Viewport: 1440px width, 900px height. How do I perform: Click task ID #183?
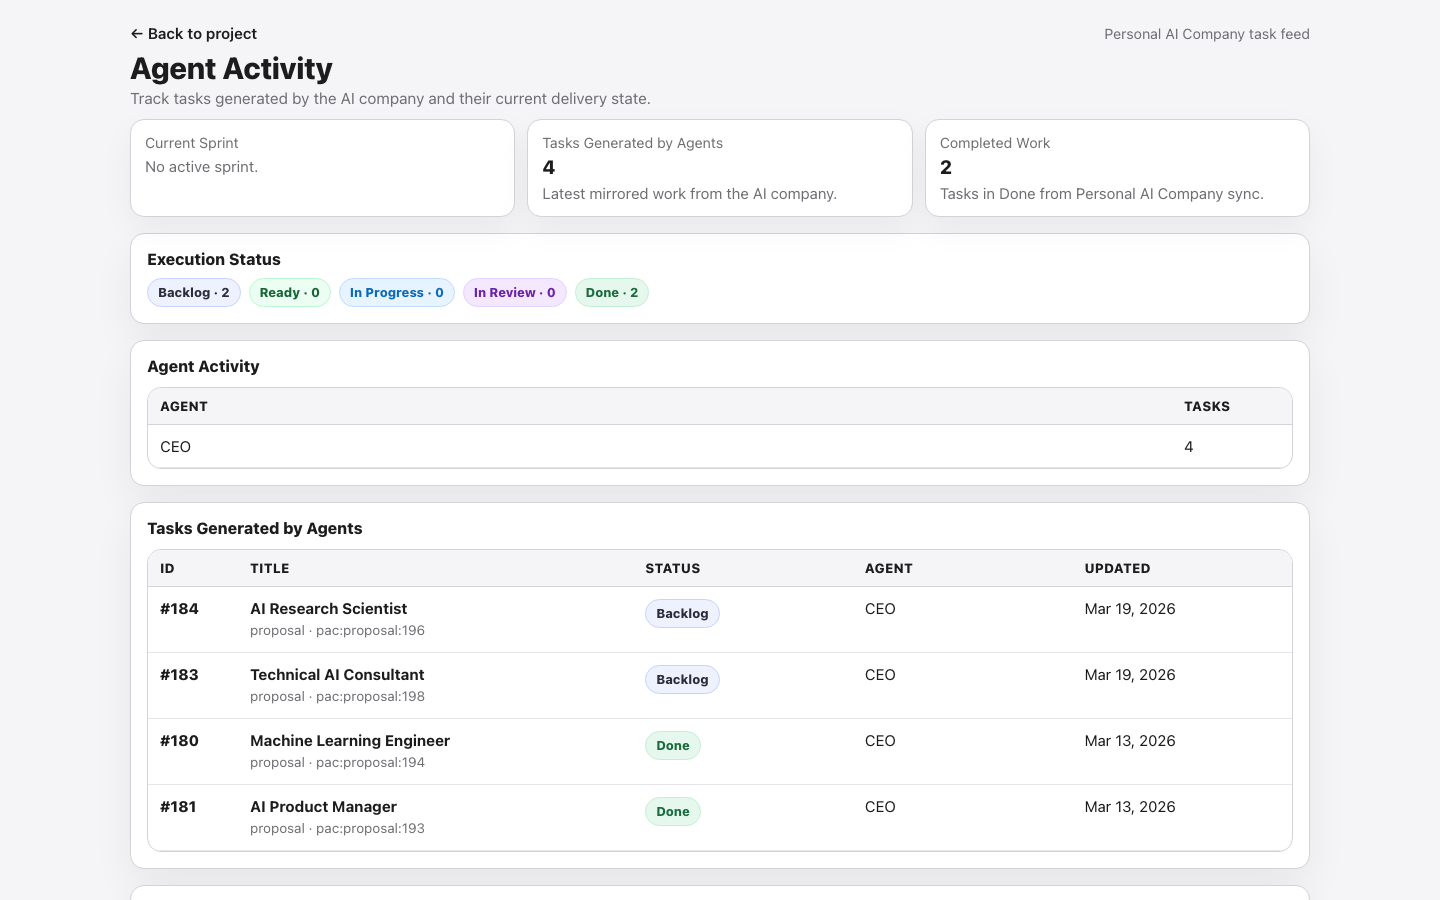pyautogui.click(x=179, y=675)
